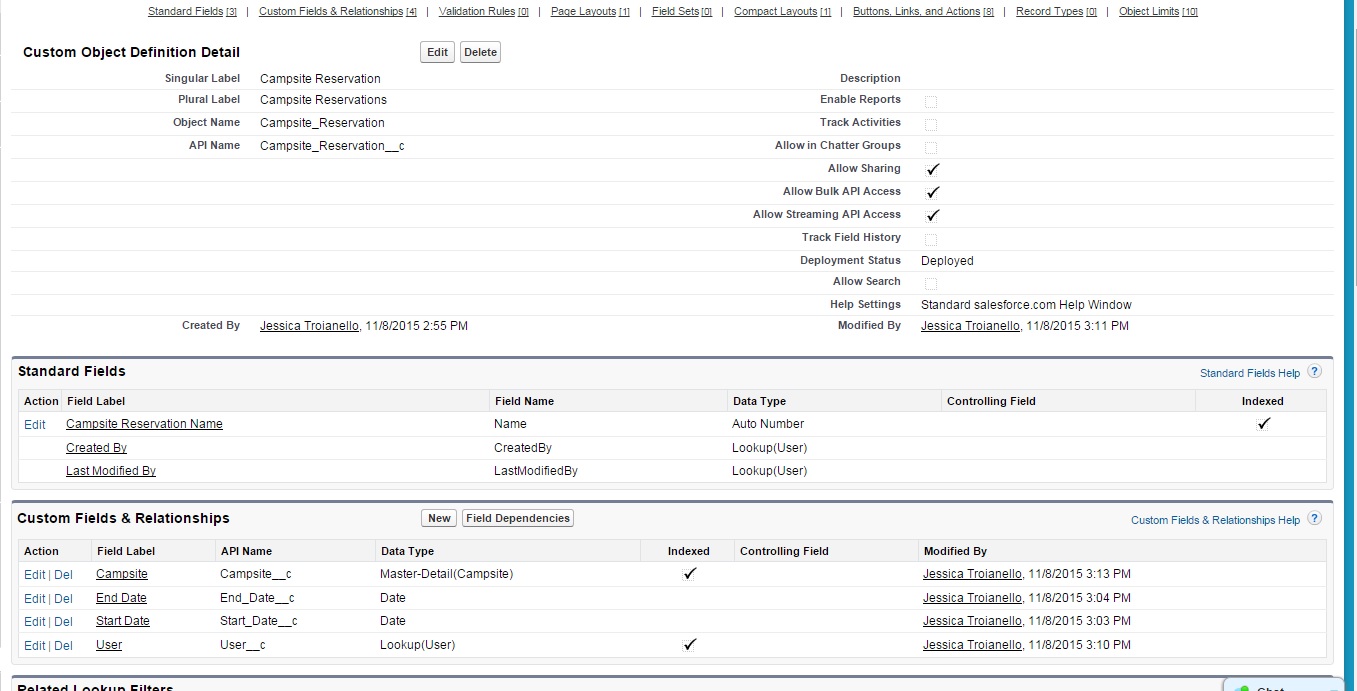The image size is (1357, 691).
Task: Open Jessica Troianello link in Campsite row
Action: 972,574
